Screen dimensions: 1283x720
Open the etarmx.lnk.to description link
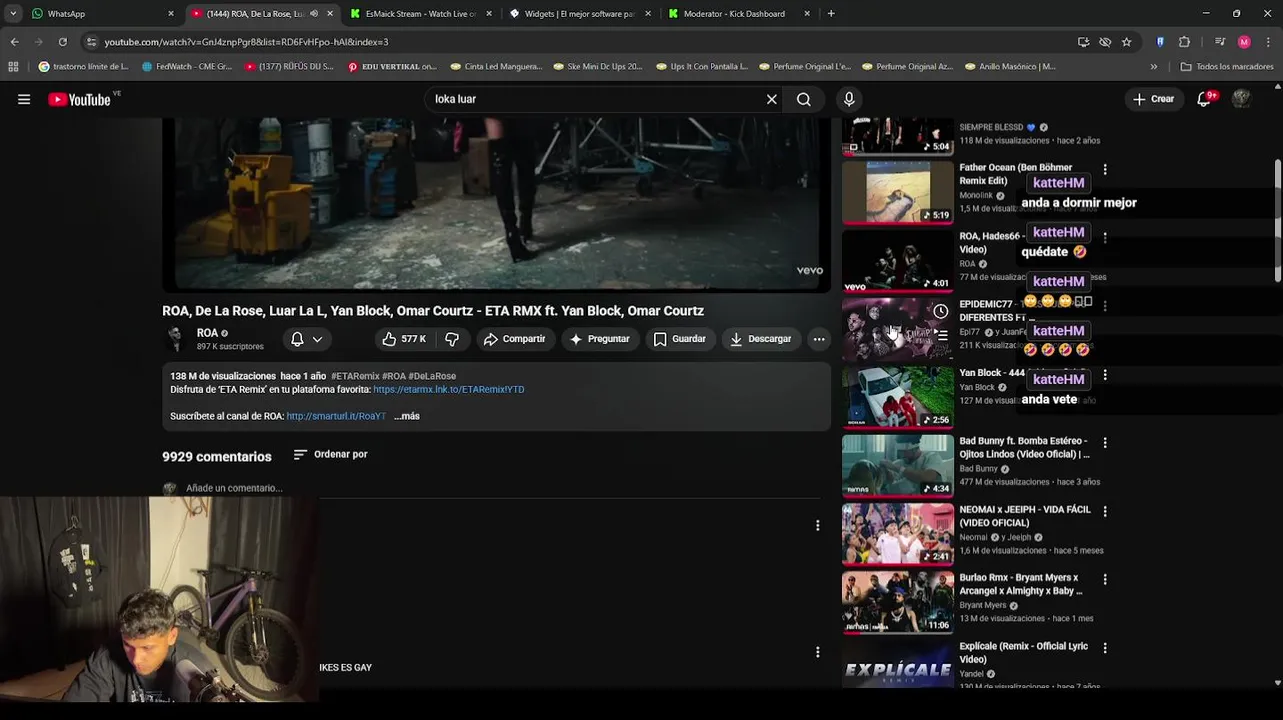449,390
